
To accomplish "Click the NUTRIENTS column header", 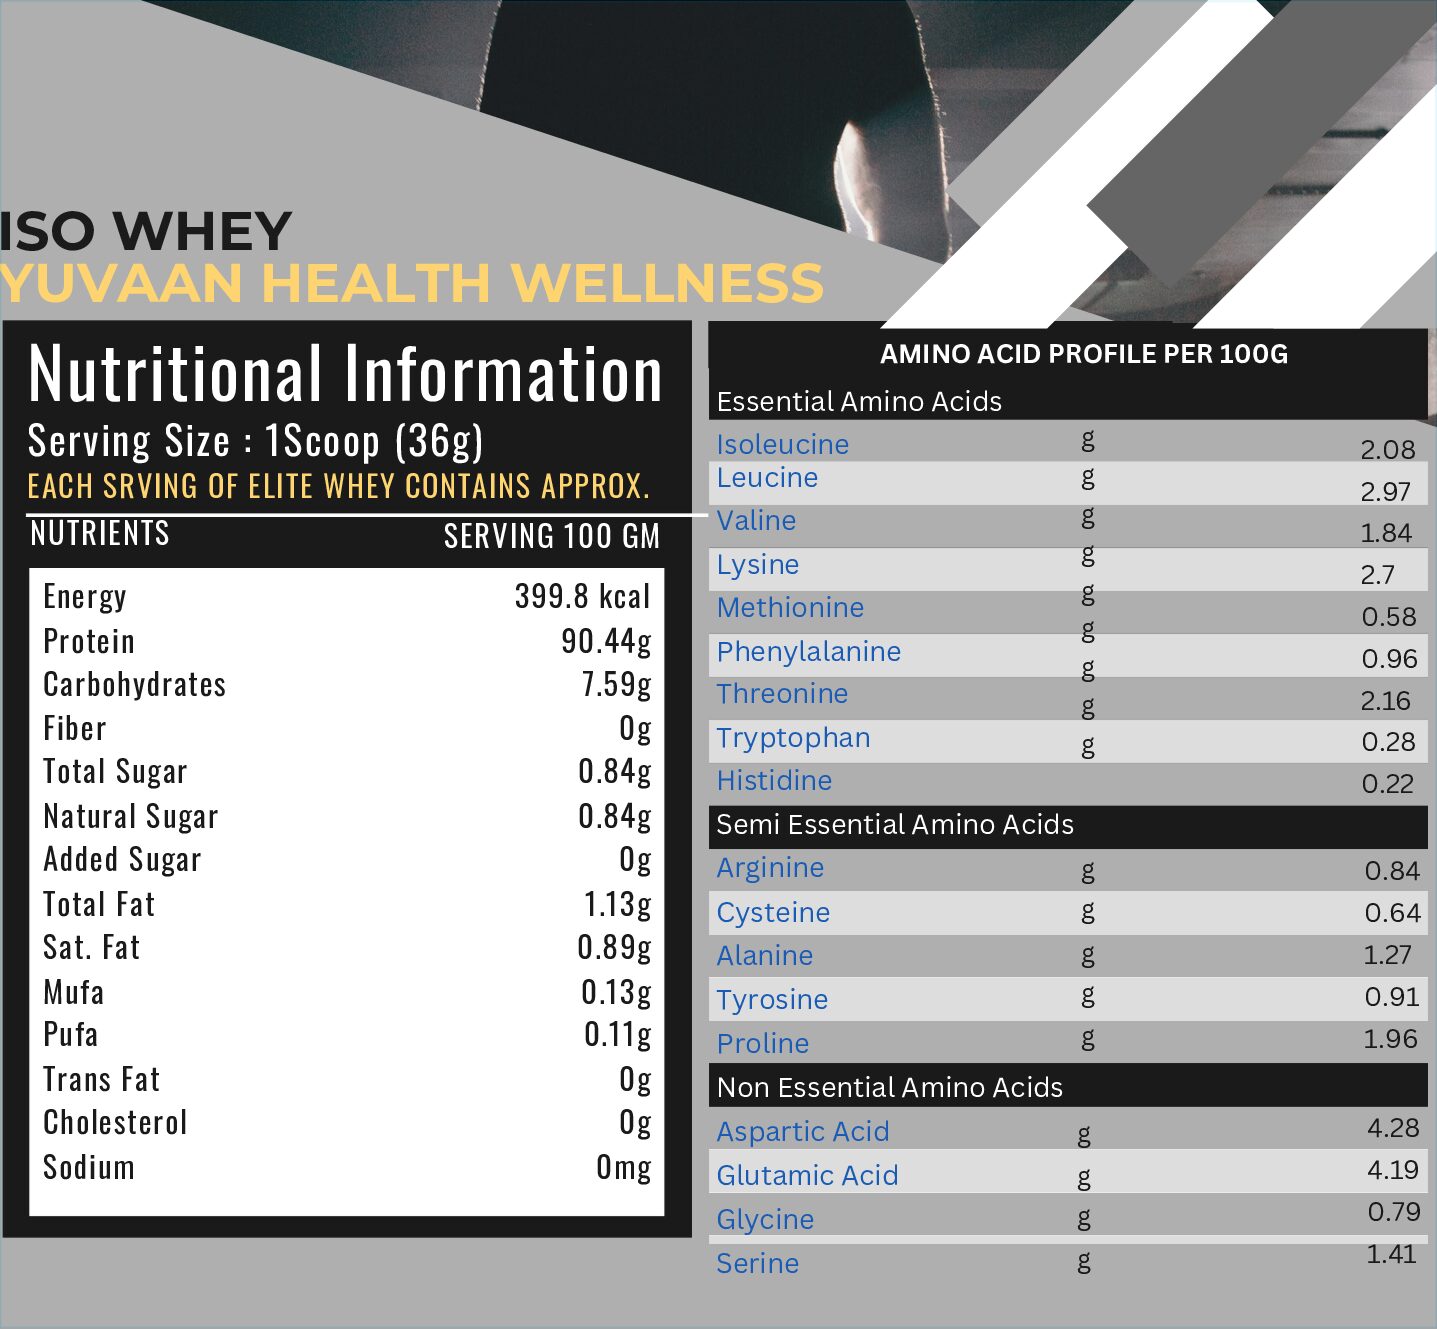I will click(100, 533).
